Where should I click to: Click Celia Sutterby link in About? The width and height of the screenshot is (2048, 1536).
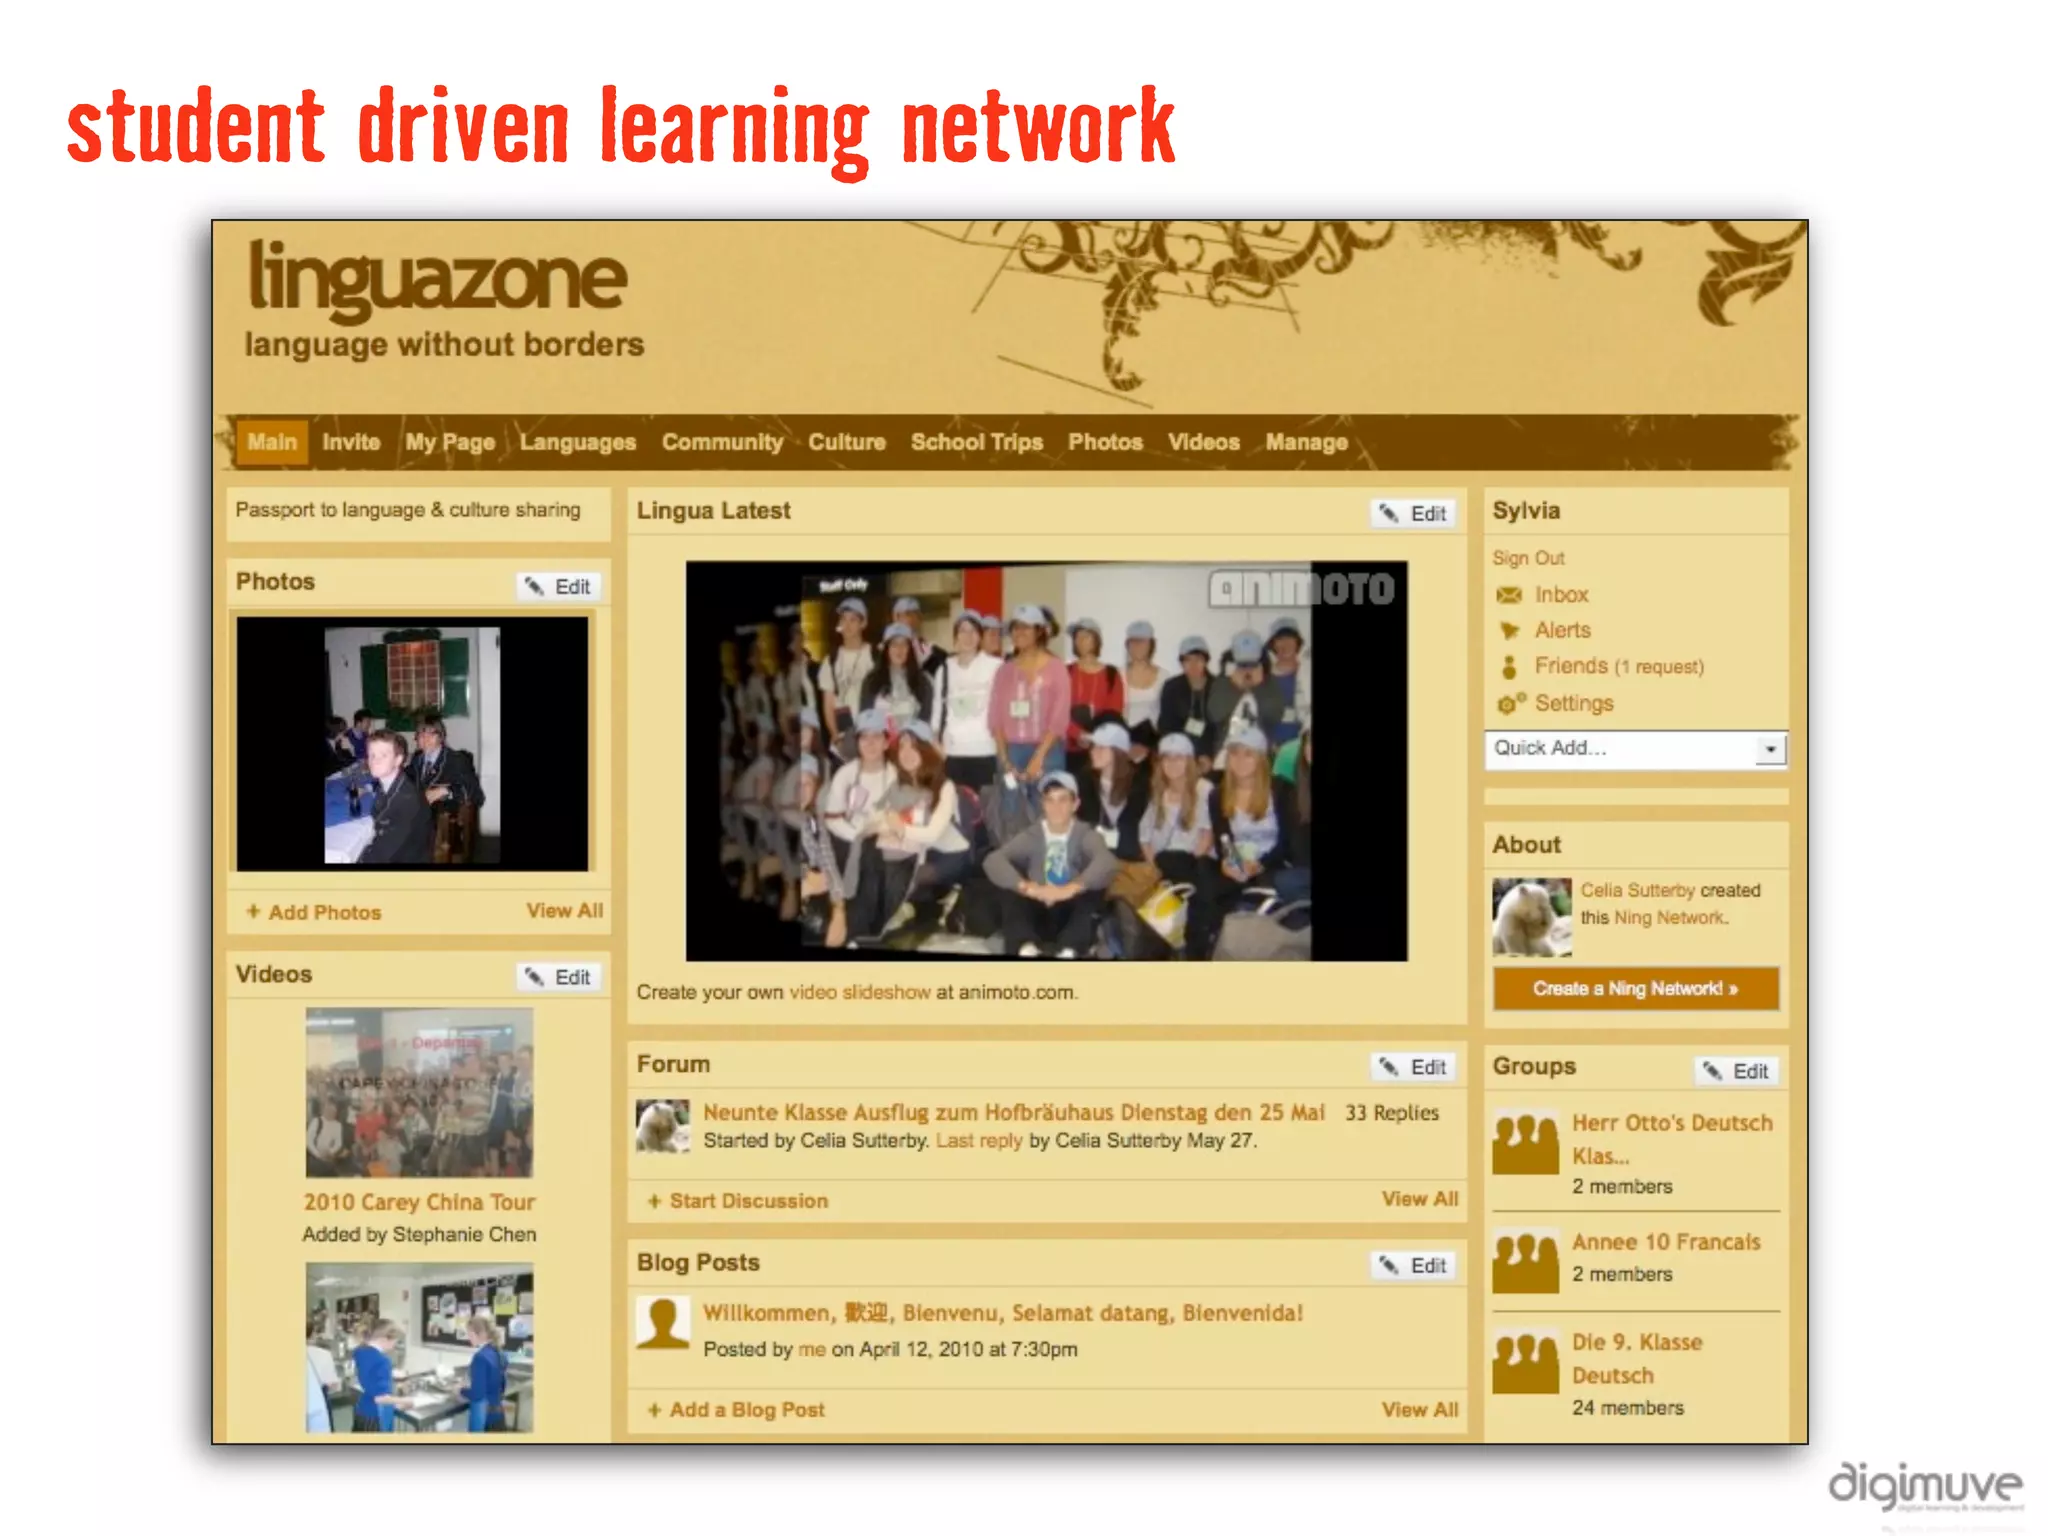point(1637,890)
